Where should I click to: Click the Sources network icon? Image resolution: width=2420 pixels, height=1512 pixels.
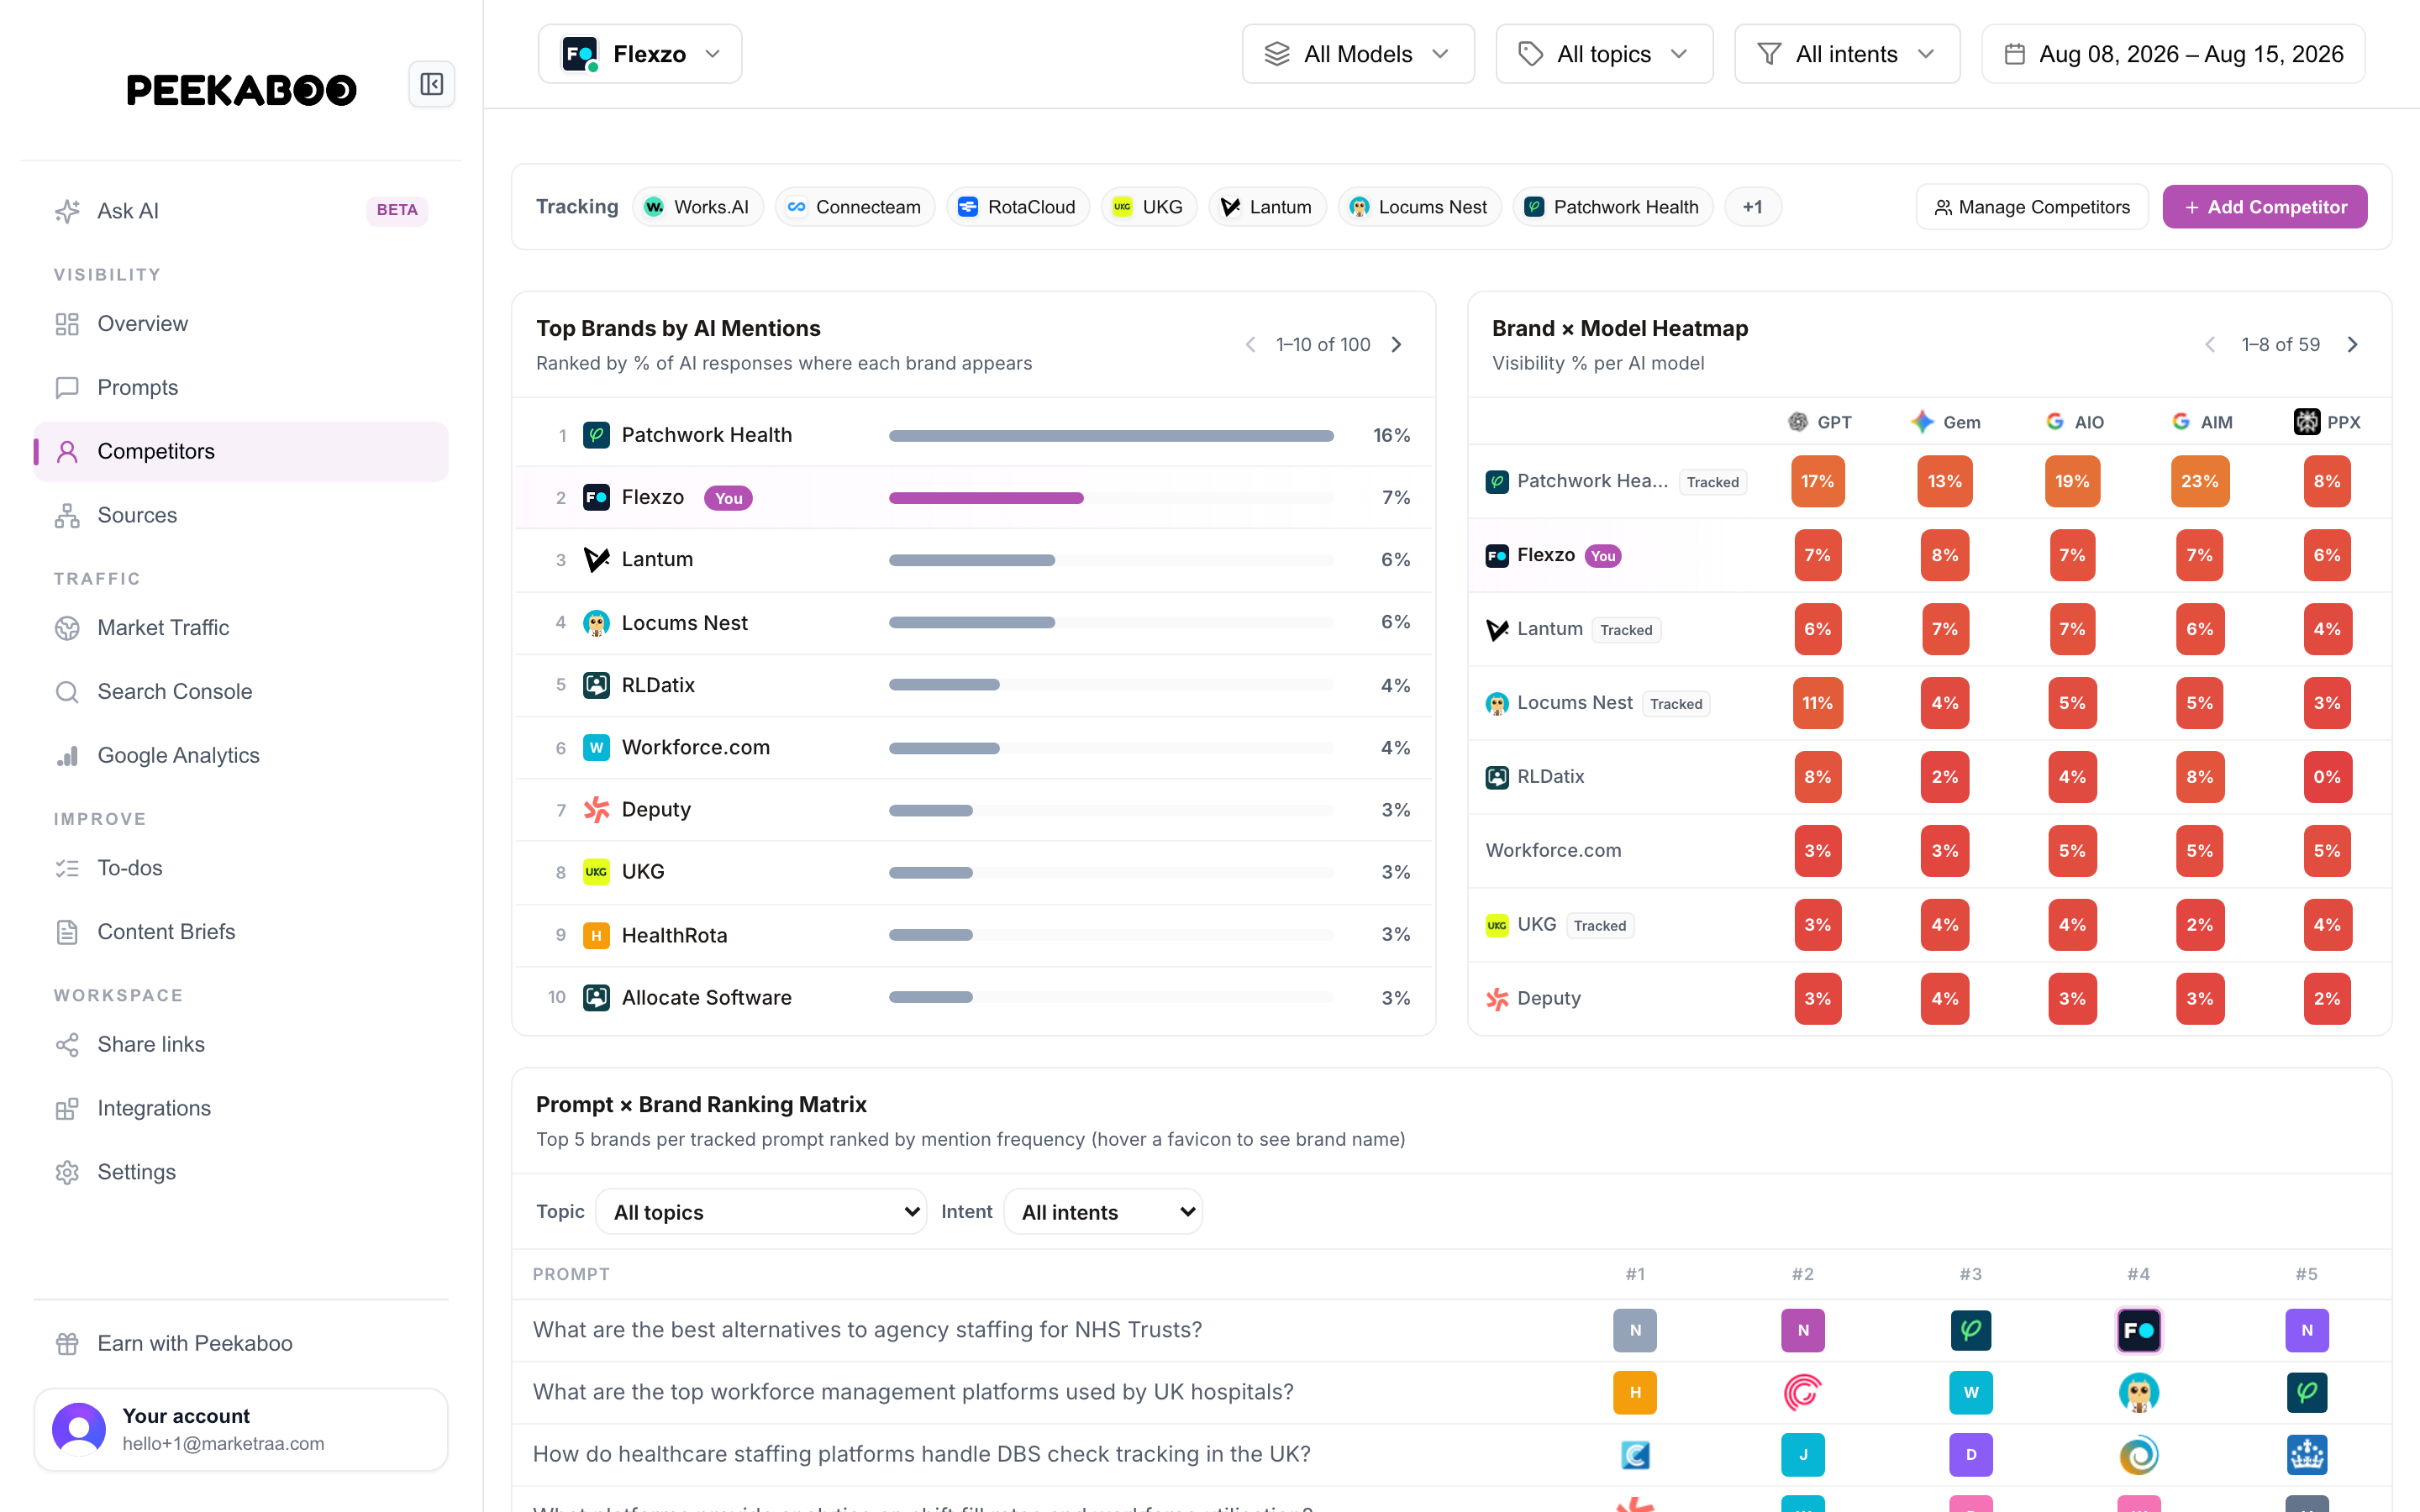tap(67, 516)
